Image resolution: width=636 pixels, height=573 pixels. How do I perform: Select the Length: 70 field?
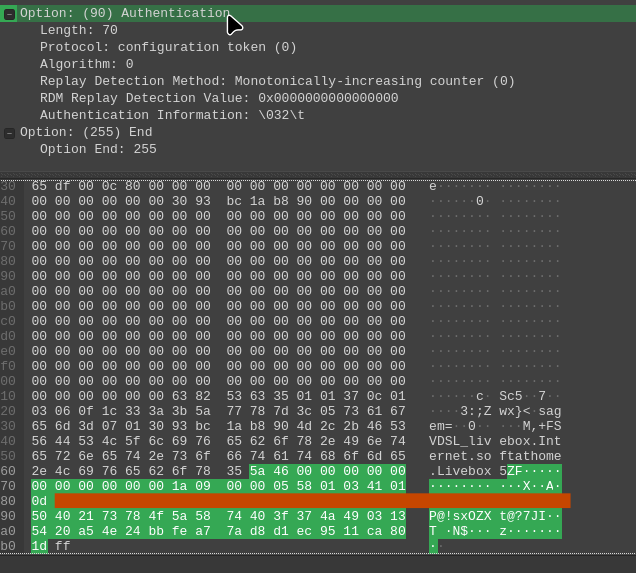78,31
